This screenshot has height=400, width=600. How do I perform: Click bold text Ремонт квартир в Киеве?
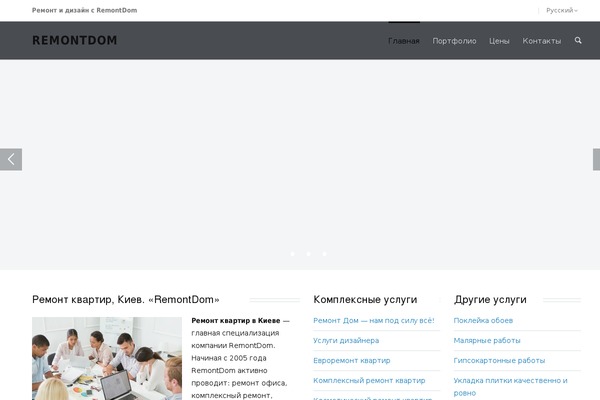click(x=236, y=320)
